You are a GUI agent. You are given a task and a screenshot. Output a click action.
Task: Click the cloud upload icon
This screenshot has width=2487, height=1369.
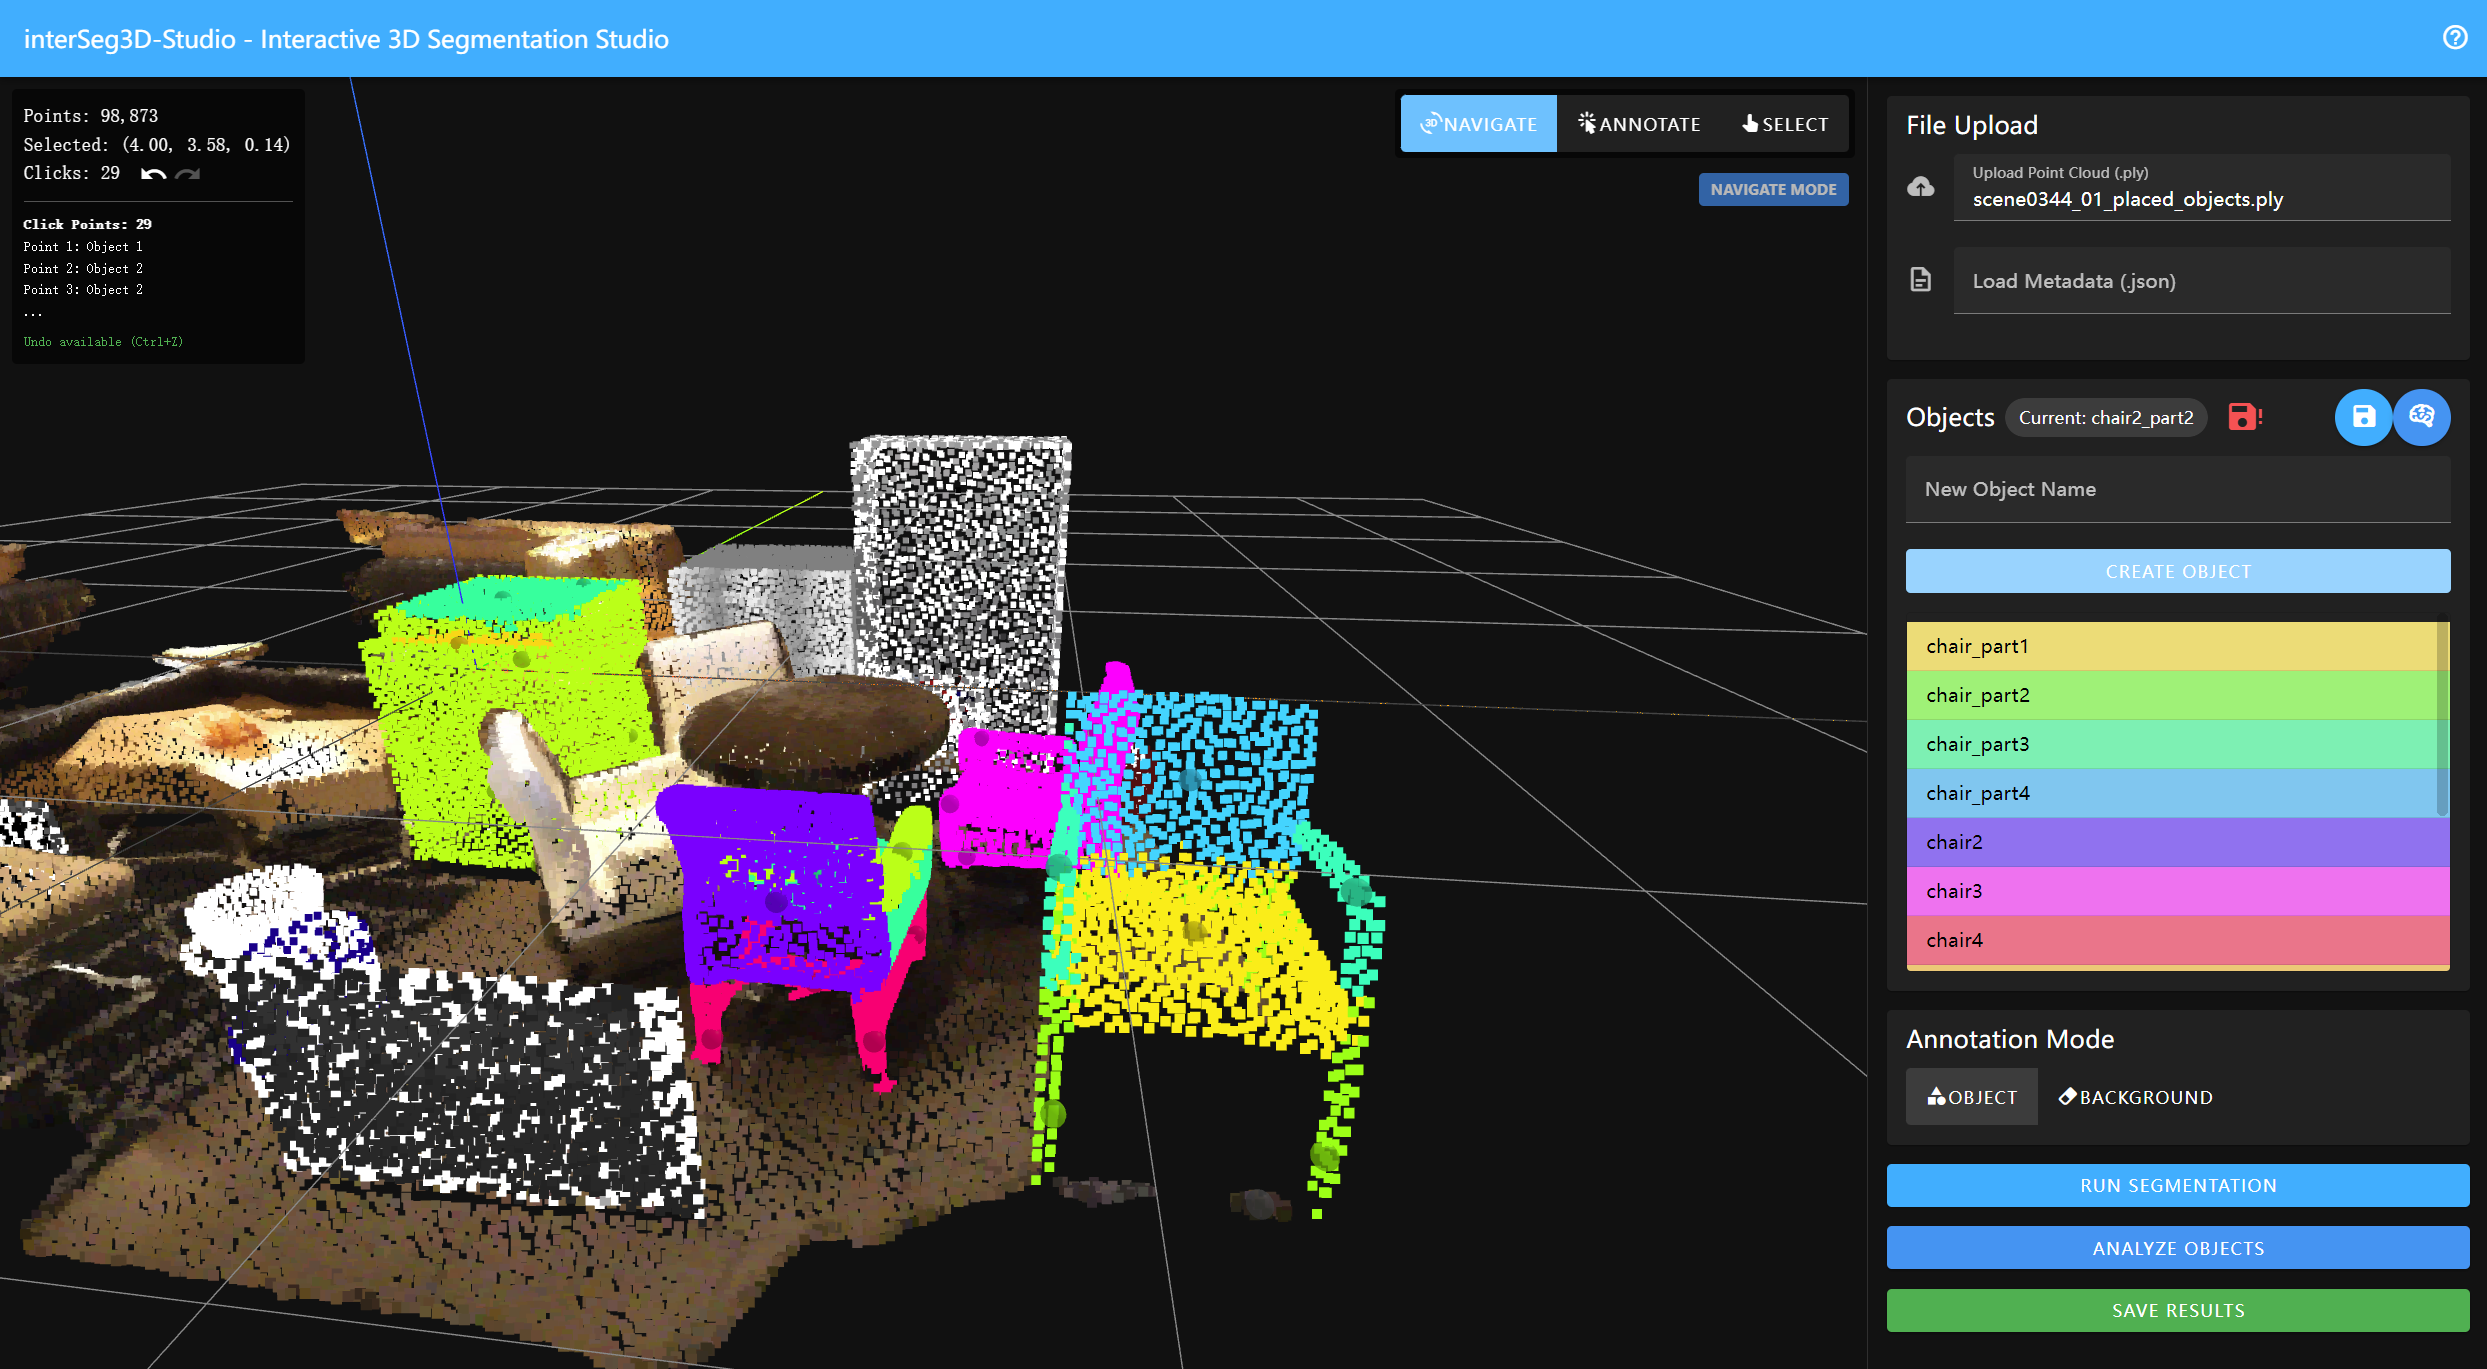click(1920, 187)
